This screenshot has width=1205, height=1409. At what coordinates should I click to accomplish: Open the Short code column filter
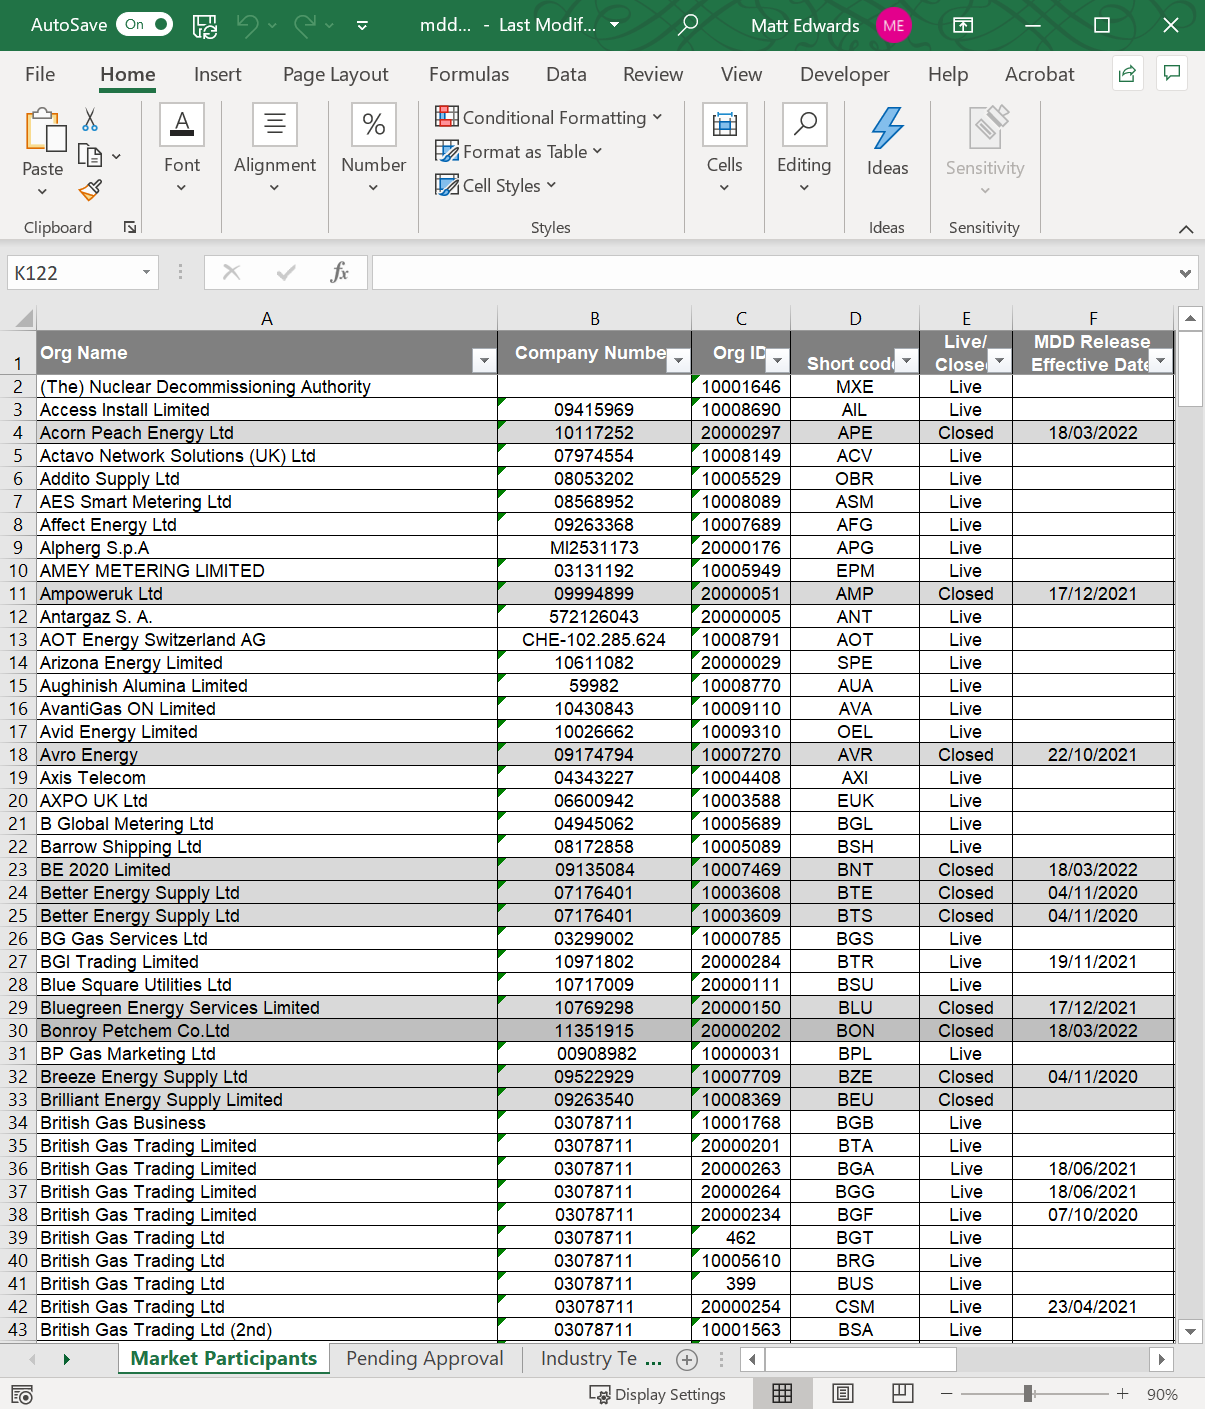905,359
